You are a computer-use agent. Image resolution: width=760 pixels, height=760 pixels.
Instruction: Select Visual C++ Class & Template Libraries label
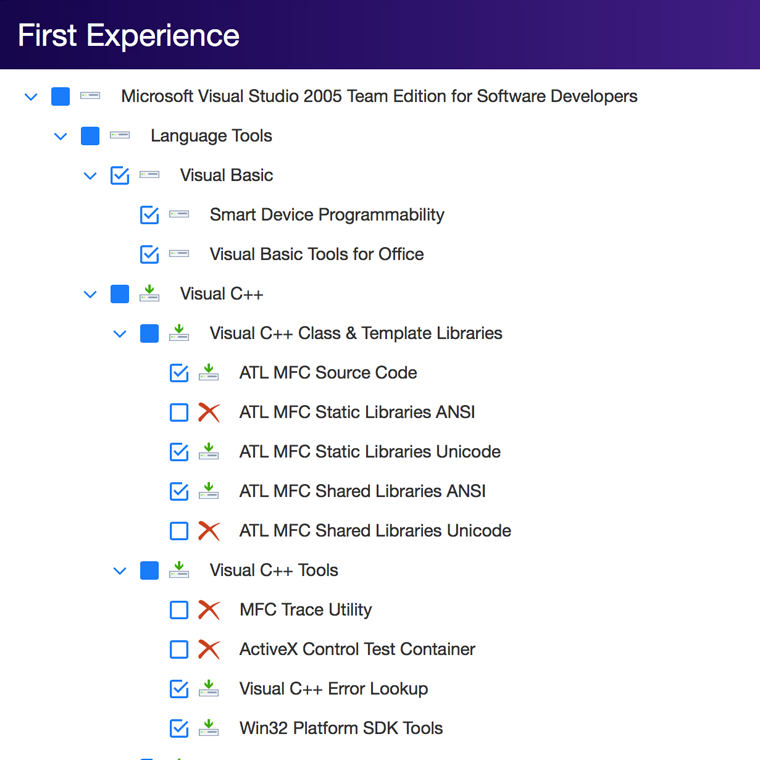356,333
